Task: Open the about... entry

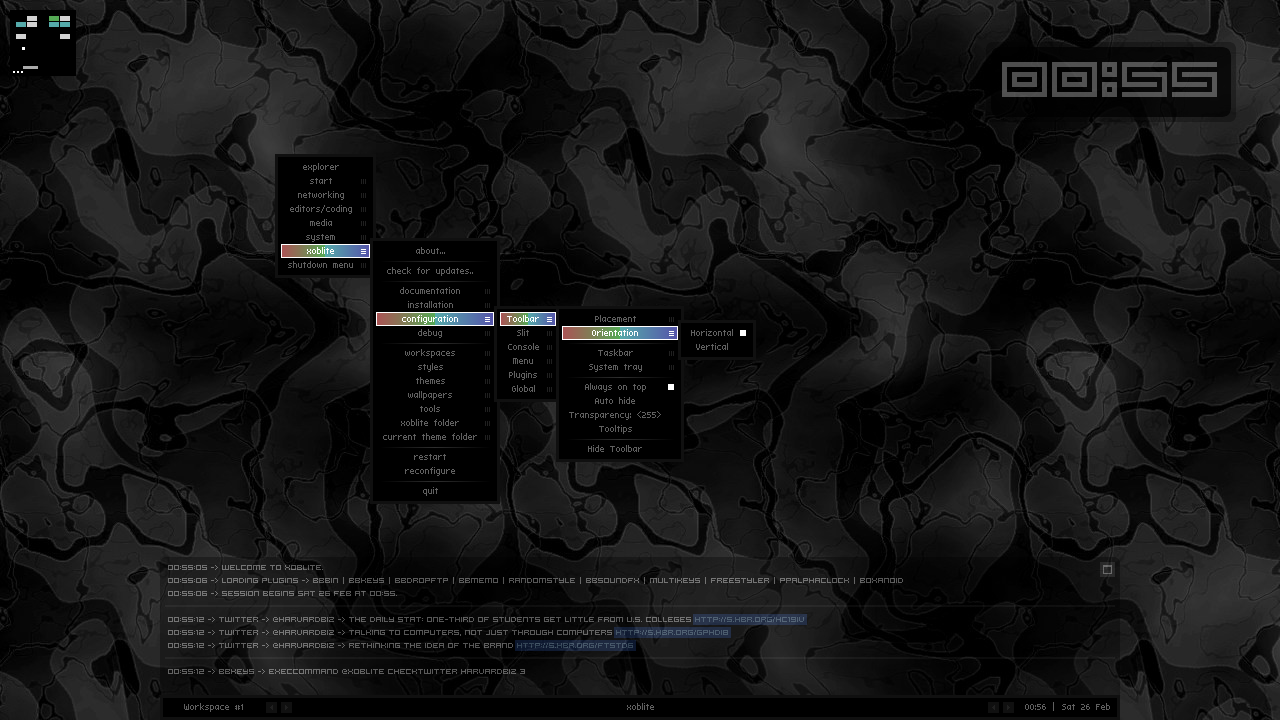Action: [x=434, y=251]
